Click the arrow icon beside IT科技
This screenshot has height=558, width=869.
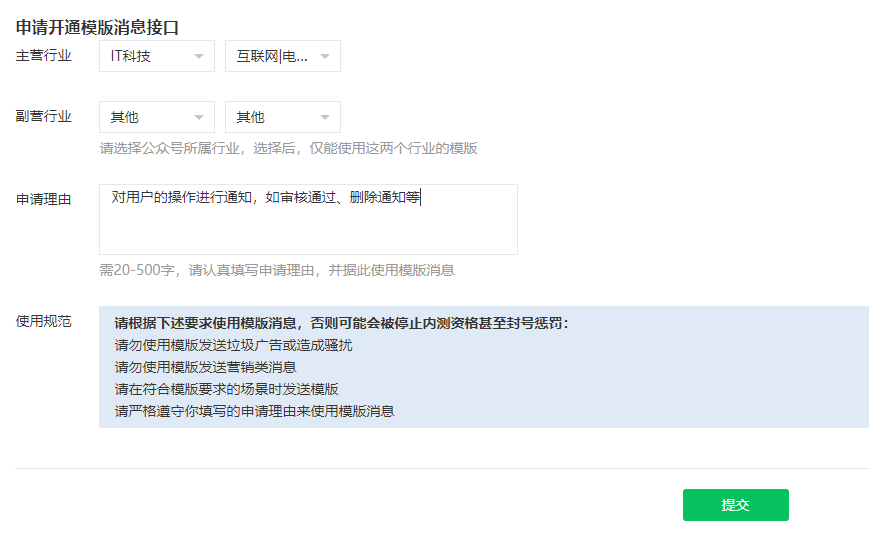198,56
